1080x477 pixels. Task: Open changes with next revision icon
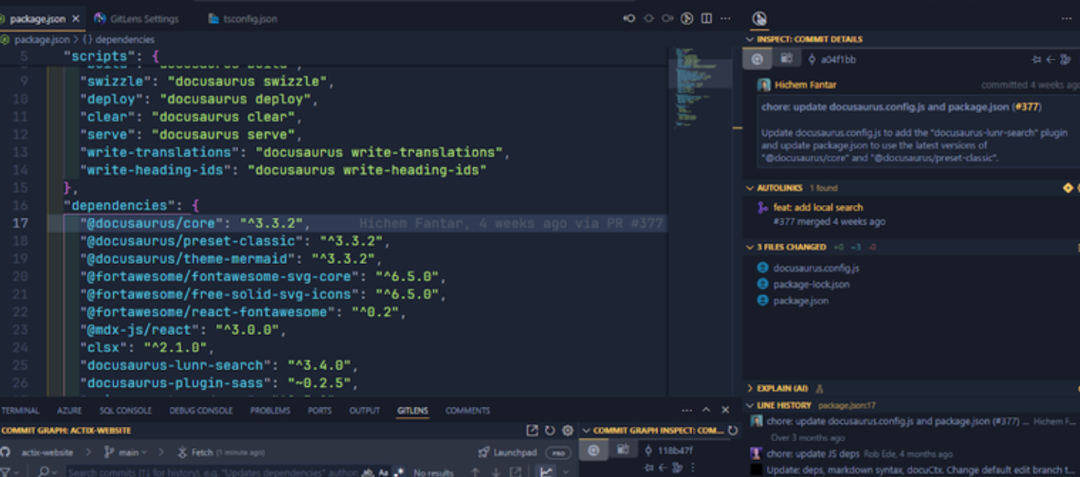667,19
